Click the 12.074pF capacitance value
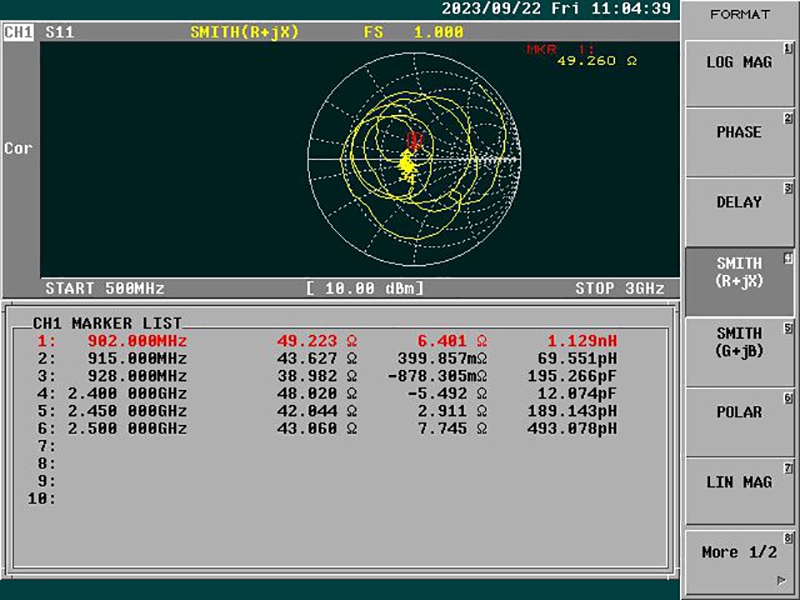This screenshot has height=600, width=800. [577, 393]
